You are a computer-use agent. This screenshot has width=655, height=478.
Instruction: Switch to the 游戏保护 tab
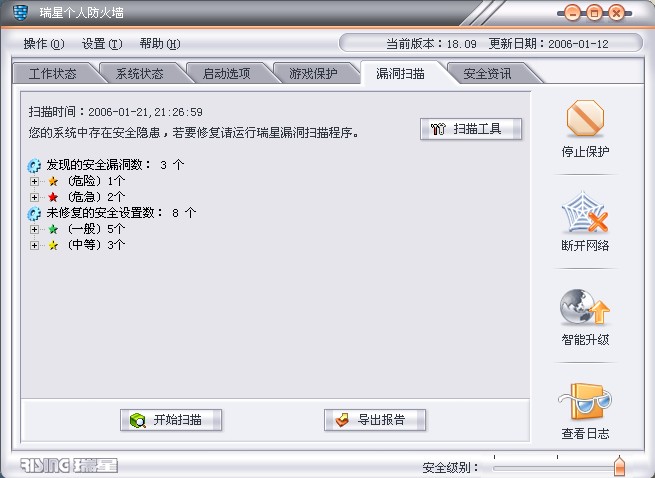[313, 74]
